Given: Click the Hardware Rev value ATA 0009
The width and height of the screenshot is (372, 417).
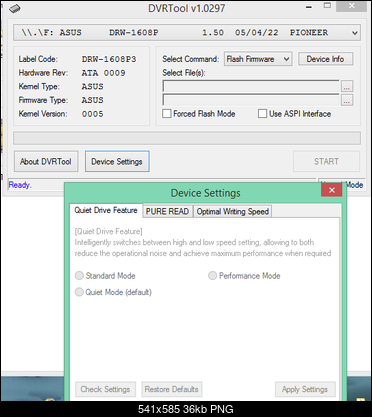Looking at the screenshot, I should (x=104, y=73).
